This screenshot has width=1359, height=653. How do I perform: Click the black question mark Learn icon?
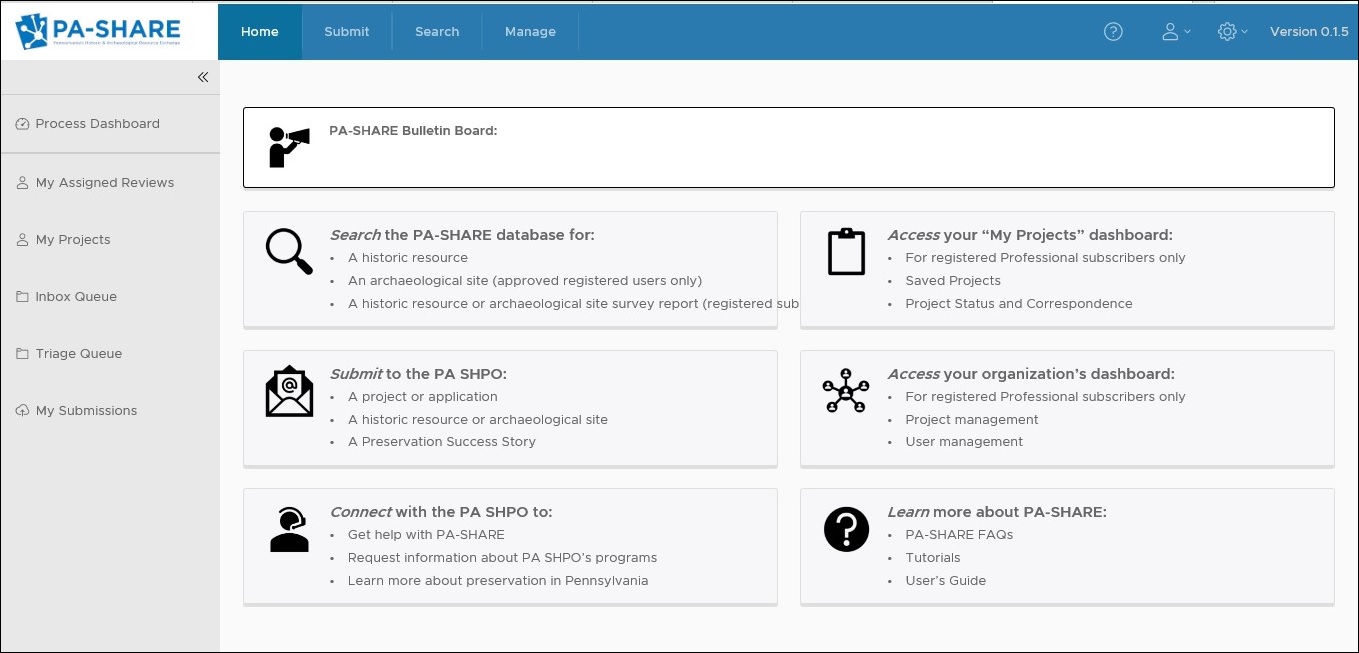tap(846, 529)
